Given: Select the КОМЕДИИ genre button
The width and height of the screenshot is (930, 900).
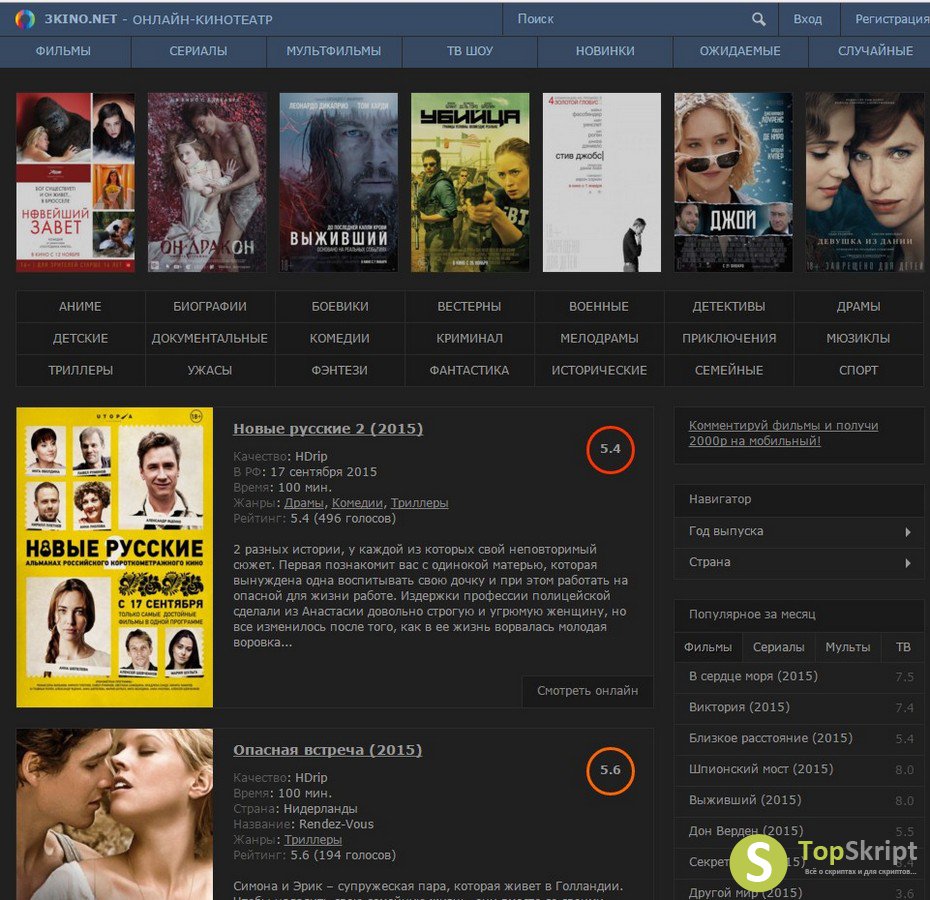Looking at the screenshot, I should pos(340,339).
